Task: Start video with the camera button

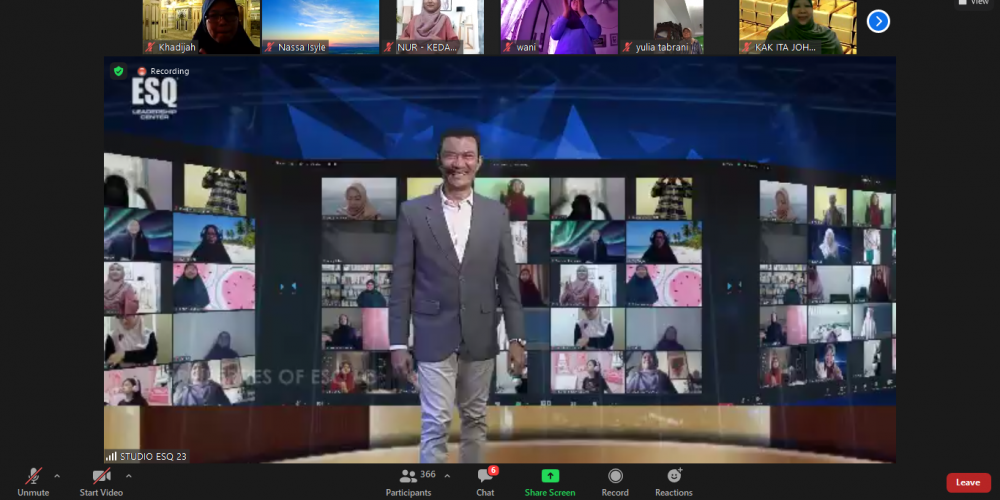Action: point(101,478)
